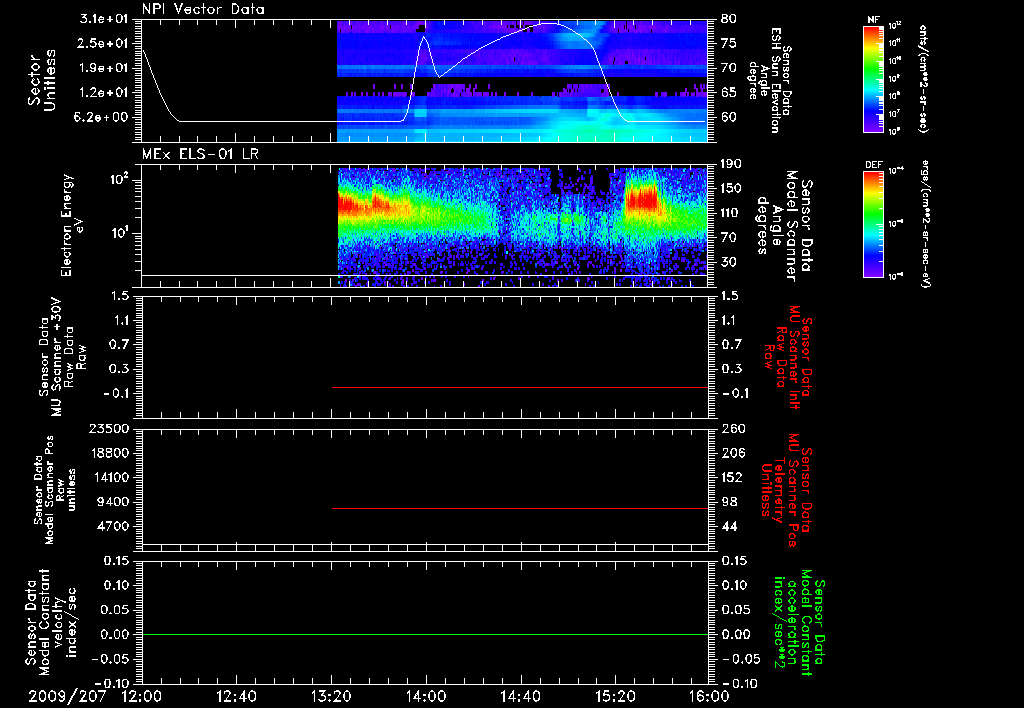Image resolution: width=1024 pixels, height=708 pixels.
Task: Click the 12:40 time tick label
Action: [236, 696]
